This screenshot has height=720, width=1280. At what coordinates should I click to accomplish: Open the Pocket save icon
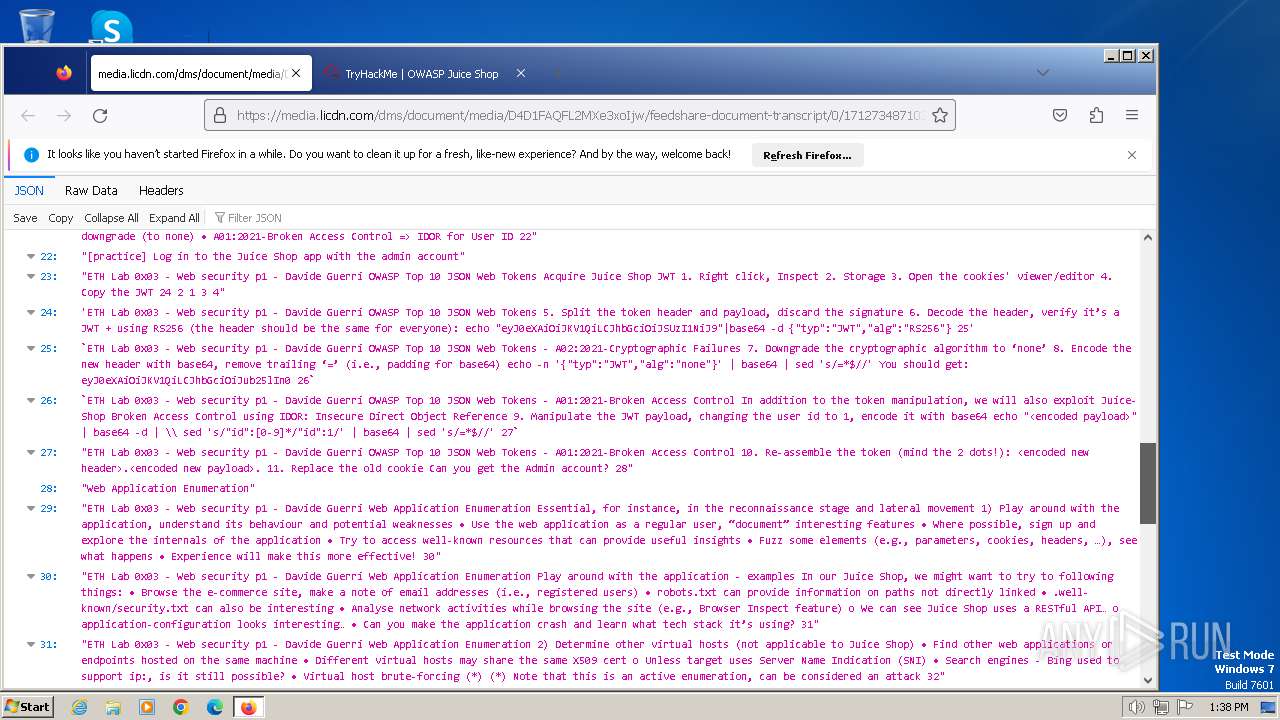tap(1060, 116)
